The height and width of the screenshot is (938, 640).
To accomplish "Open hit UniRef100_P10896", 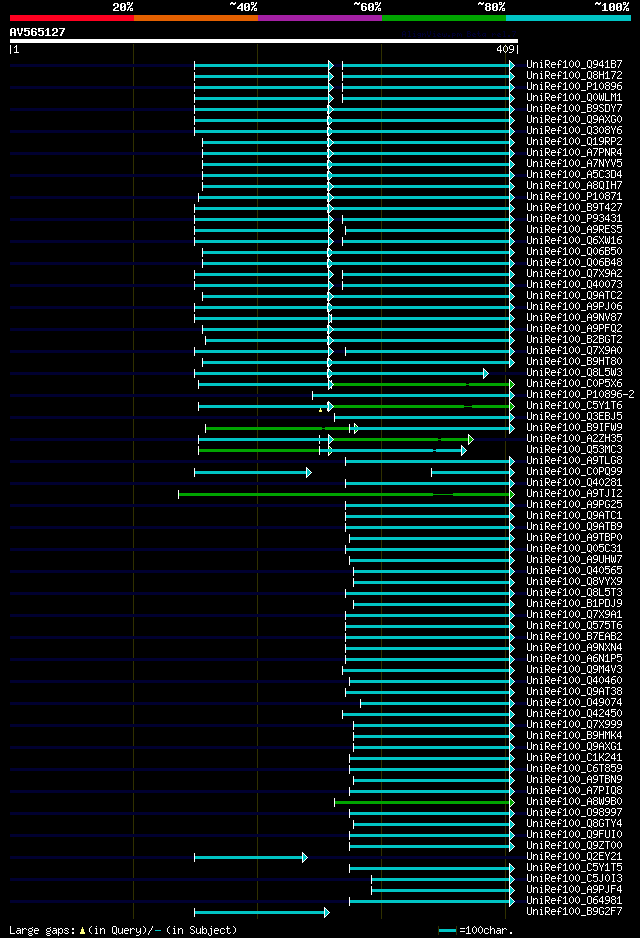I will click(574, 87).
